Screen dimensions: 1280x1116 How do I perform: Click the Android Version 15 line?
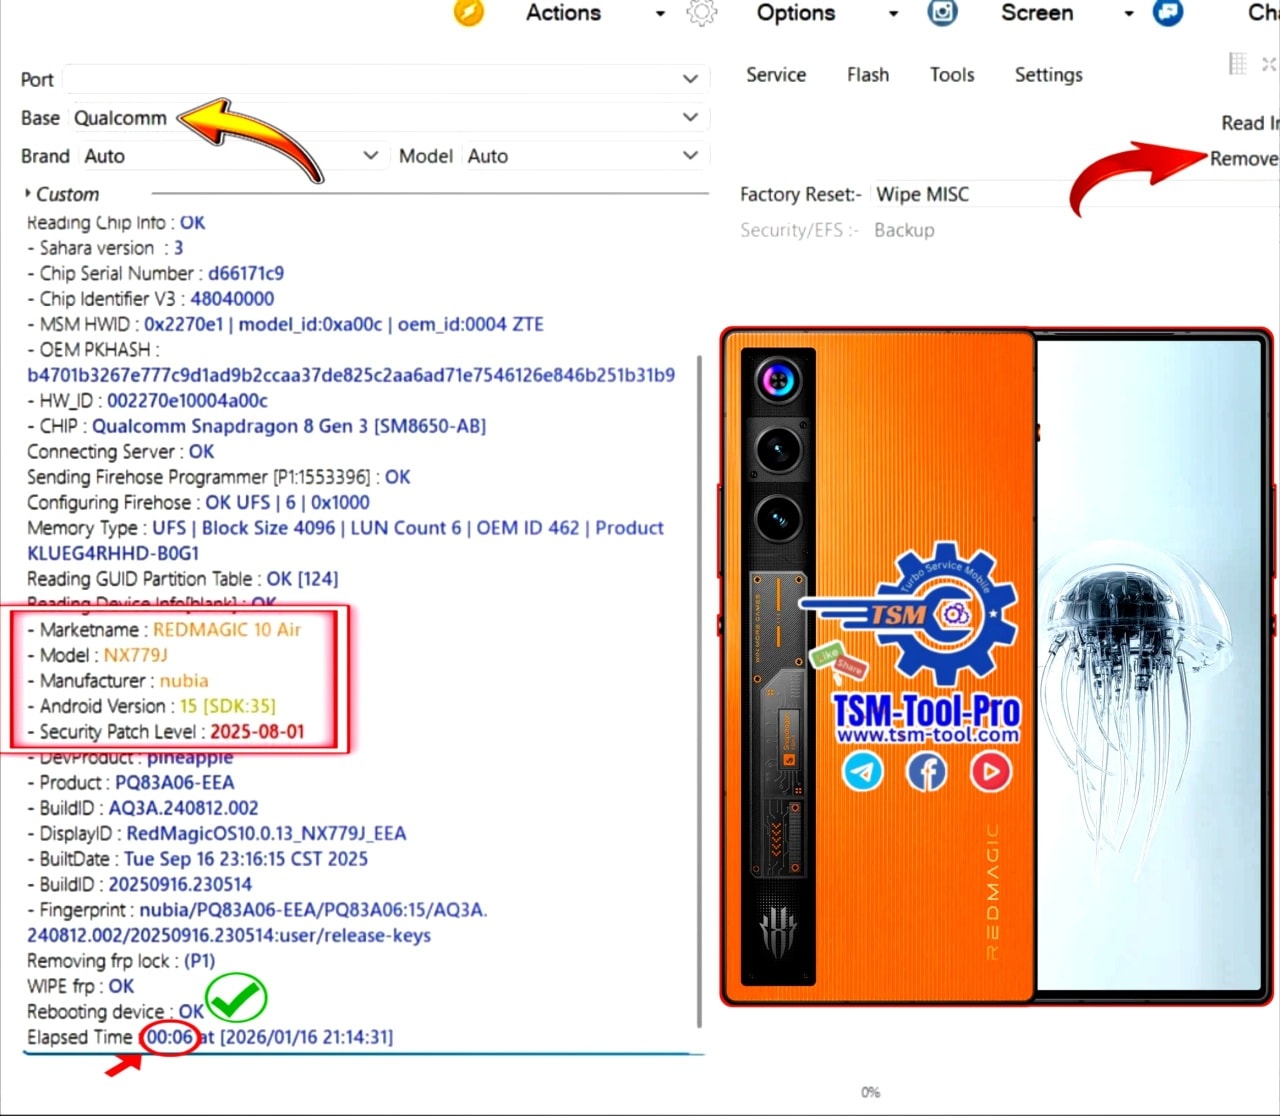coord(151,706)
